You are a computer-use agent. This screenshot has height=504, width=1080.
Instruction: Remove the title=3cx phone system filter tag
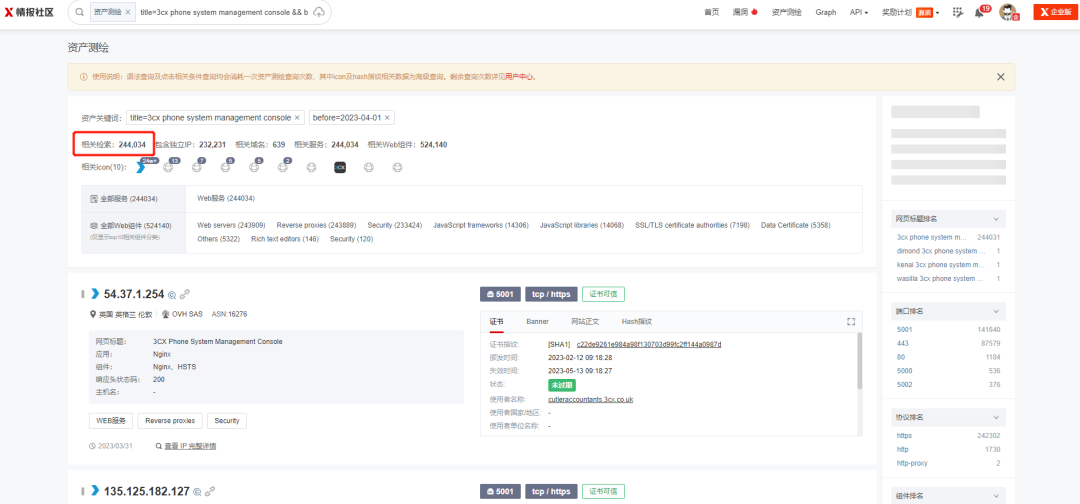(x=297, y=118)
